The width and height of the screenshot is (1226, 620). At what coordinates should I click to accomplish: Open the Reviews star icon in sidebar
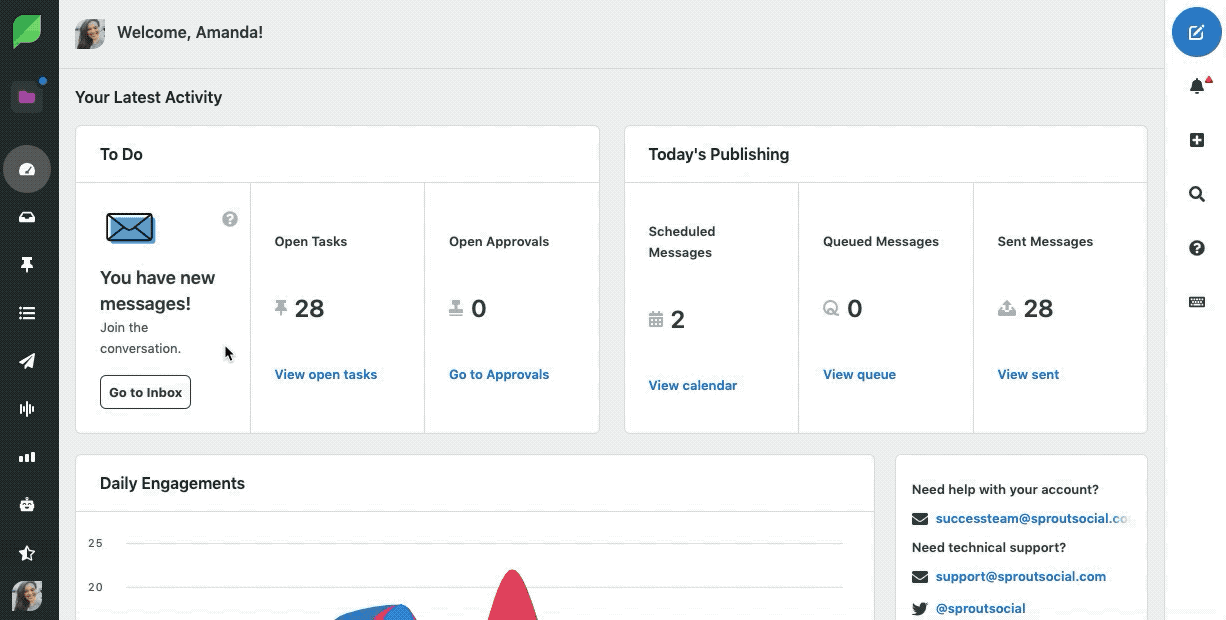(27, 553)
